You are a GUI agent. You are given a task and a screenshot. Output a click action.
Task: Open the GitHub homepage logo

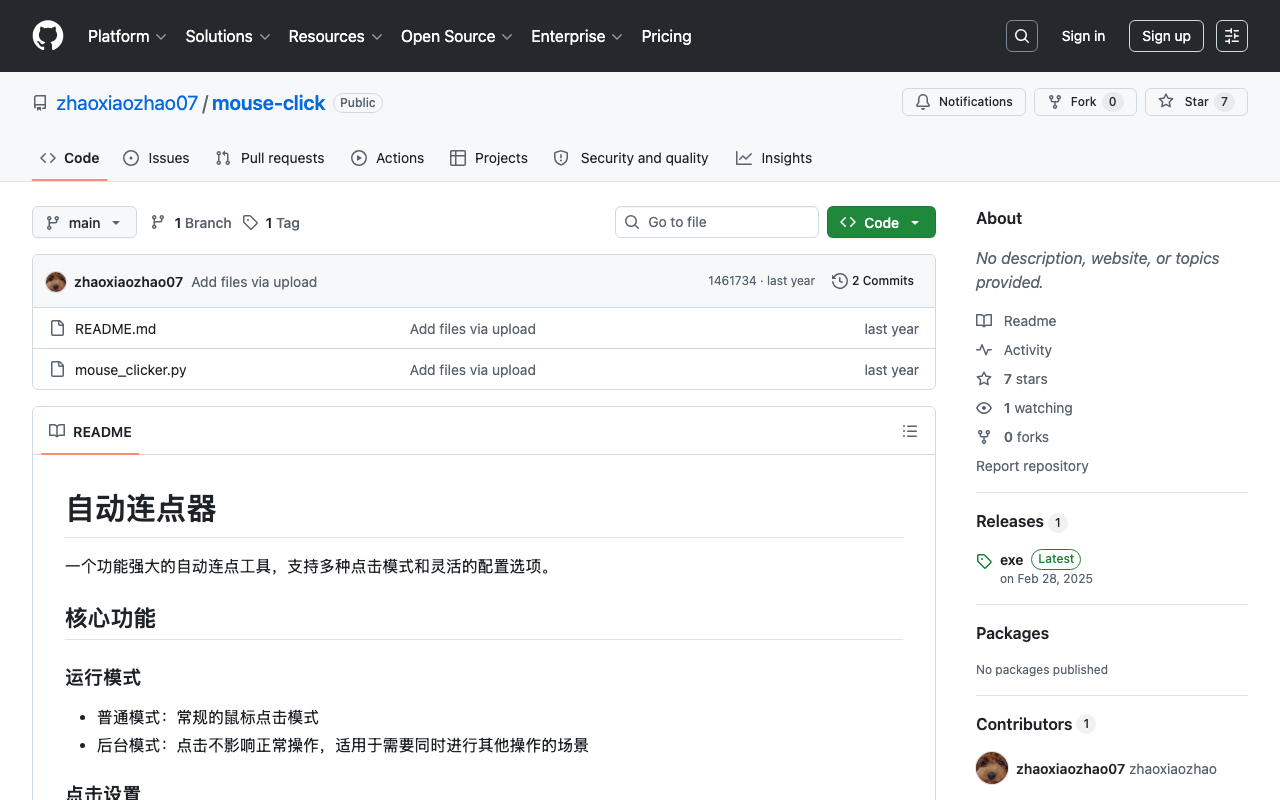(48, 36)
